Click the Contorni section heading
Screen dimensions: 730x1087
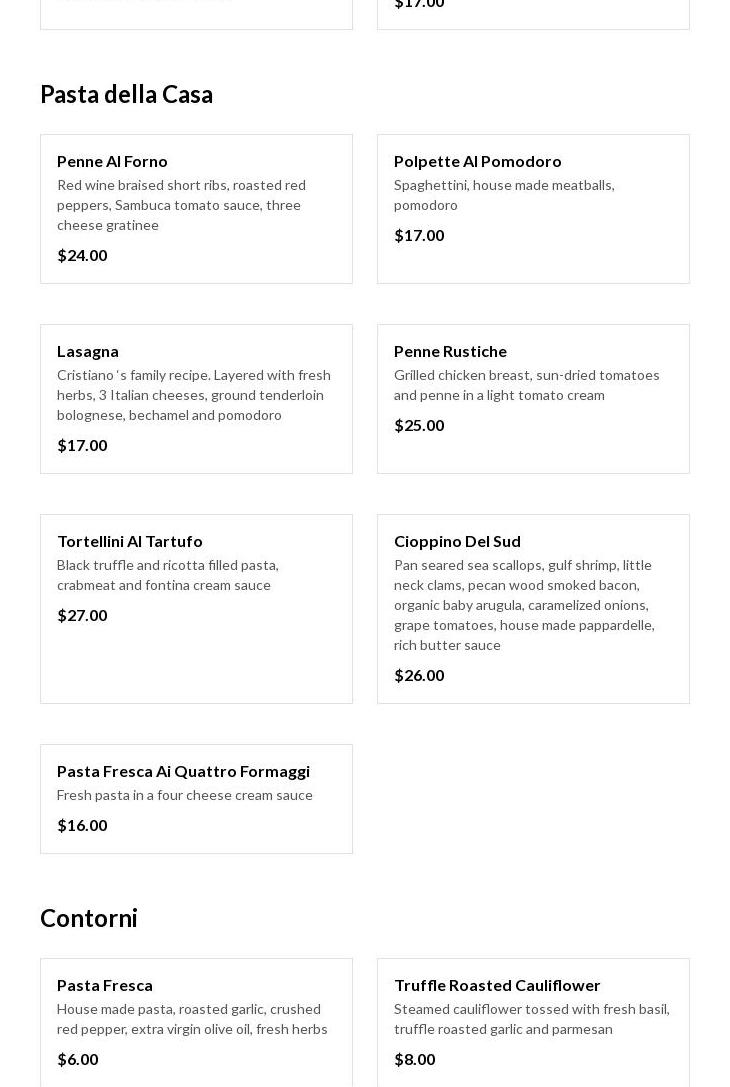(89, 918)
